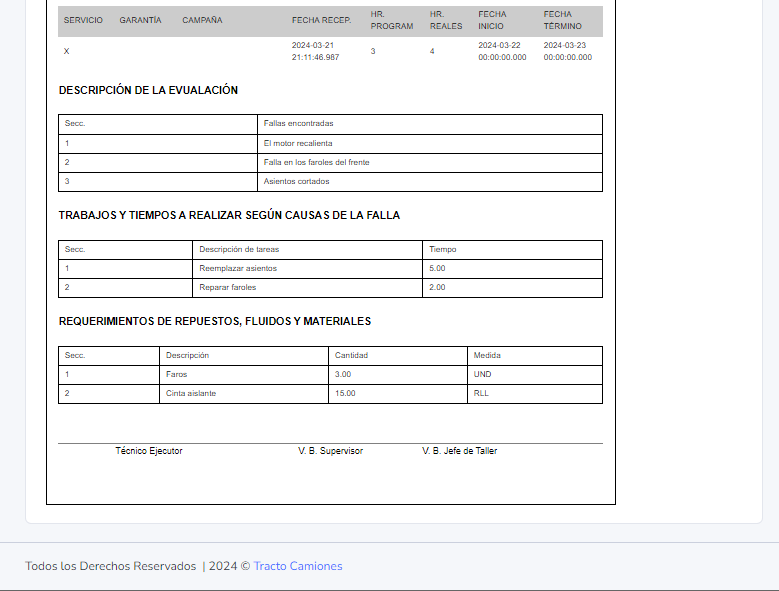
Task: Click the end date 2024-03-23 value
Action: pyautogui.click(x=568, y=51)
